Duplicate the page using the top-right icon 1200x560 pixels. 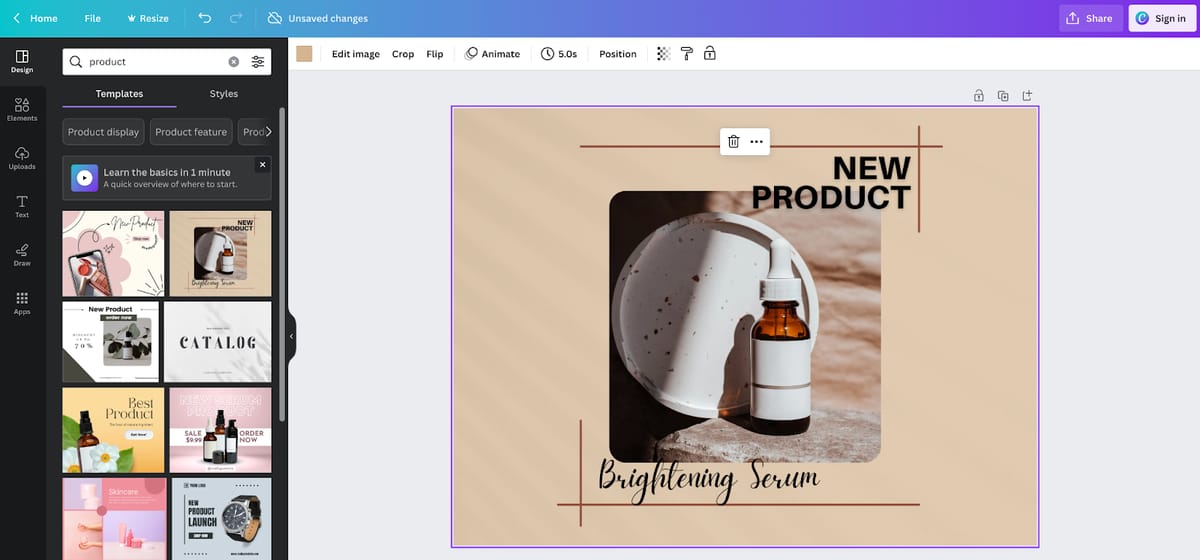1003,96
